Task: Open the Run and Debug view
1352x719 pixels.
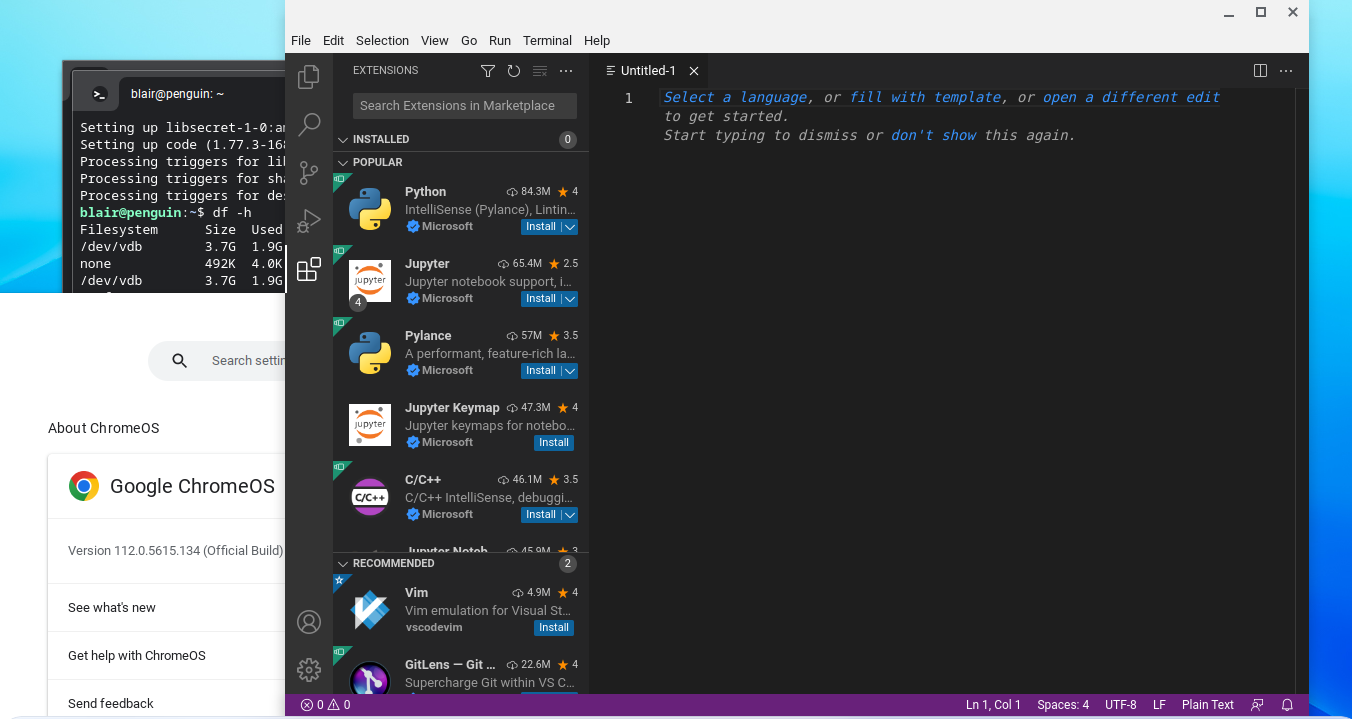Action: (x=309, y=220)
